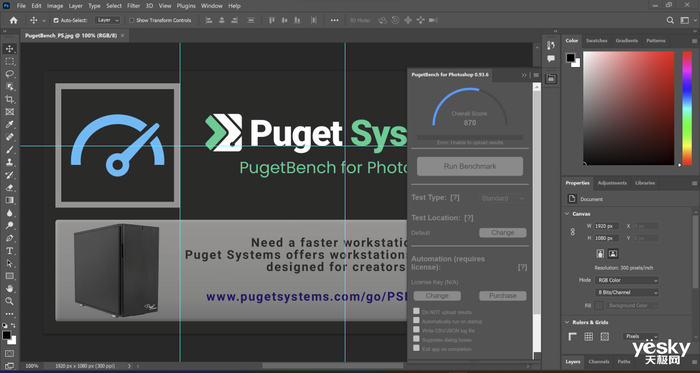Go to Photoshop Home screen
Image resolution: width=700 pixels, height=373 pixels.
[13, 20]
